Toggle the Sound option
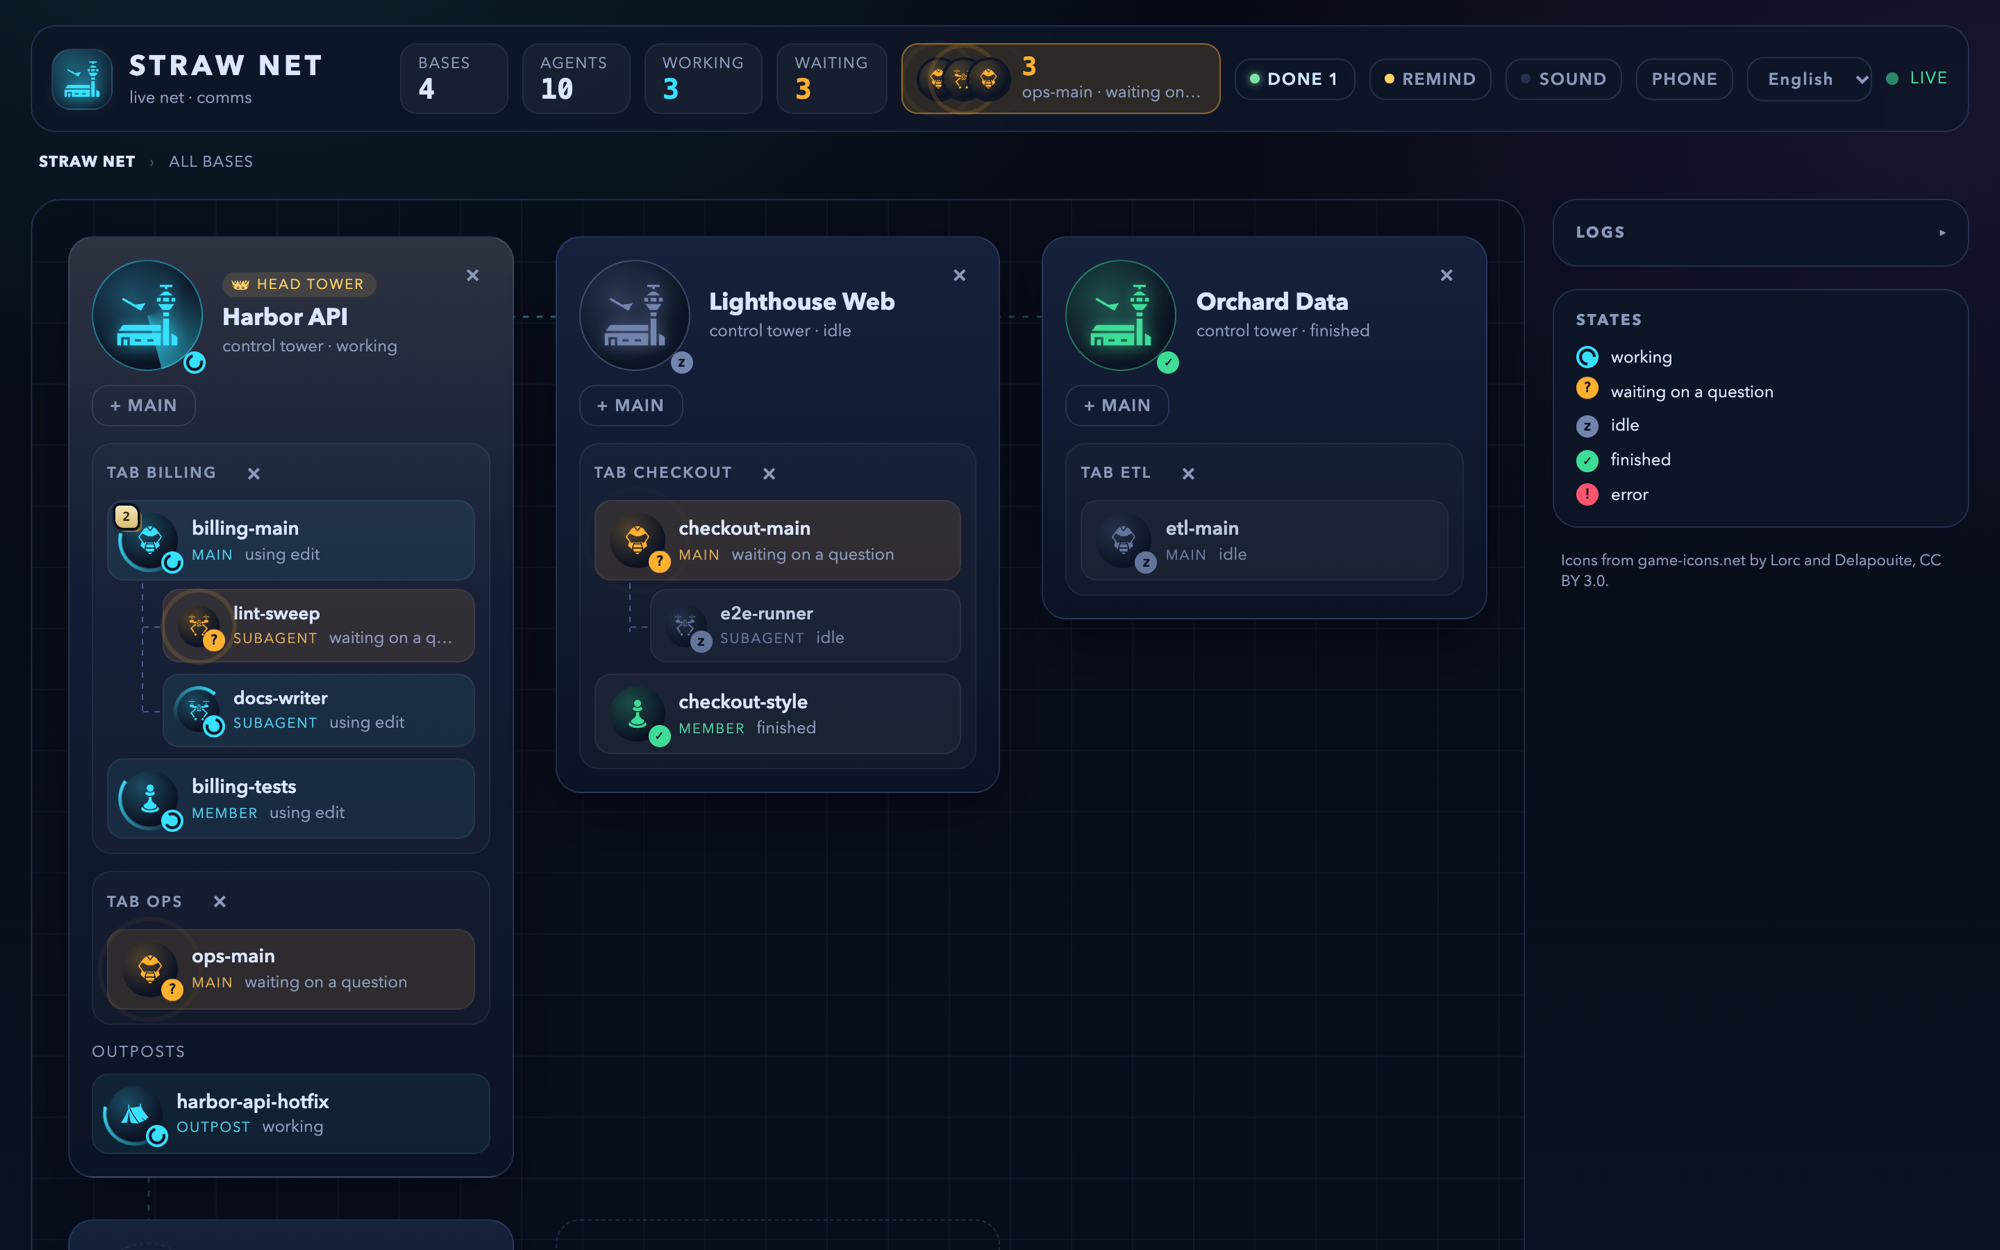Viewport: 2000px width, 1250px height. coord(1564,79)
